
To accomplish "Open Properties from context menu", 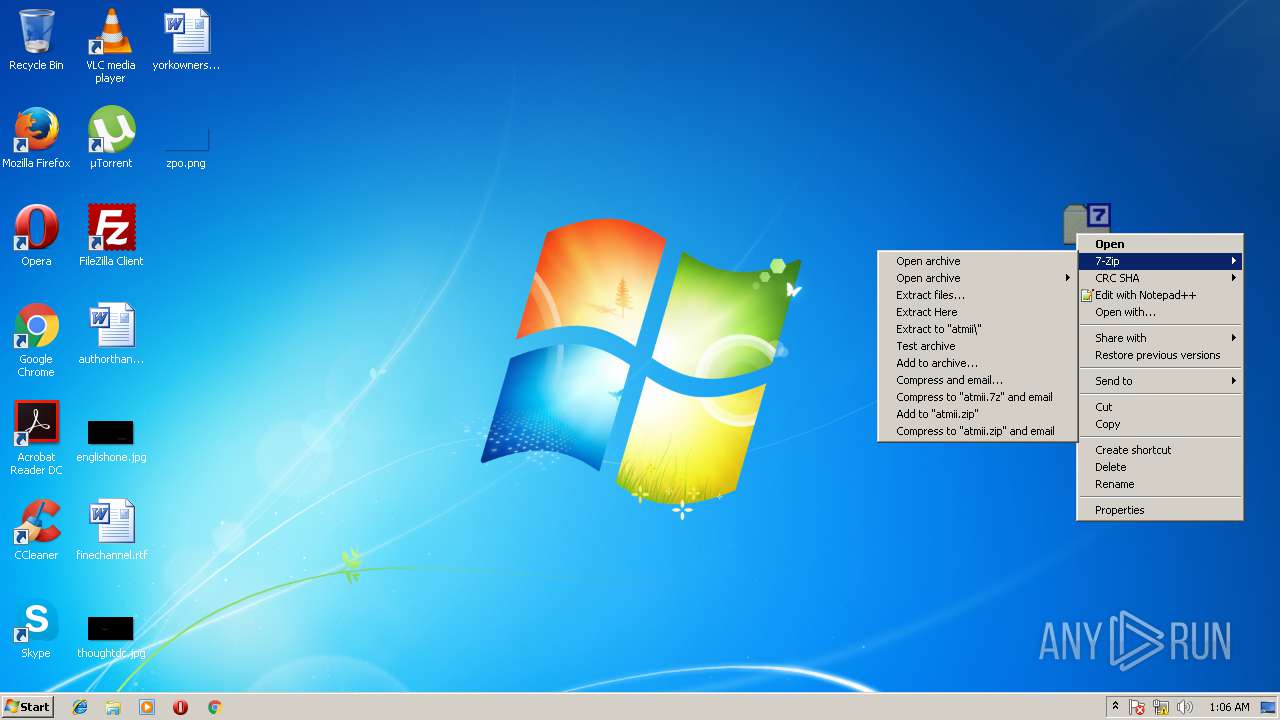I will [1160, 510].
